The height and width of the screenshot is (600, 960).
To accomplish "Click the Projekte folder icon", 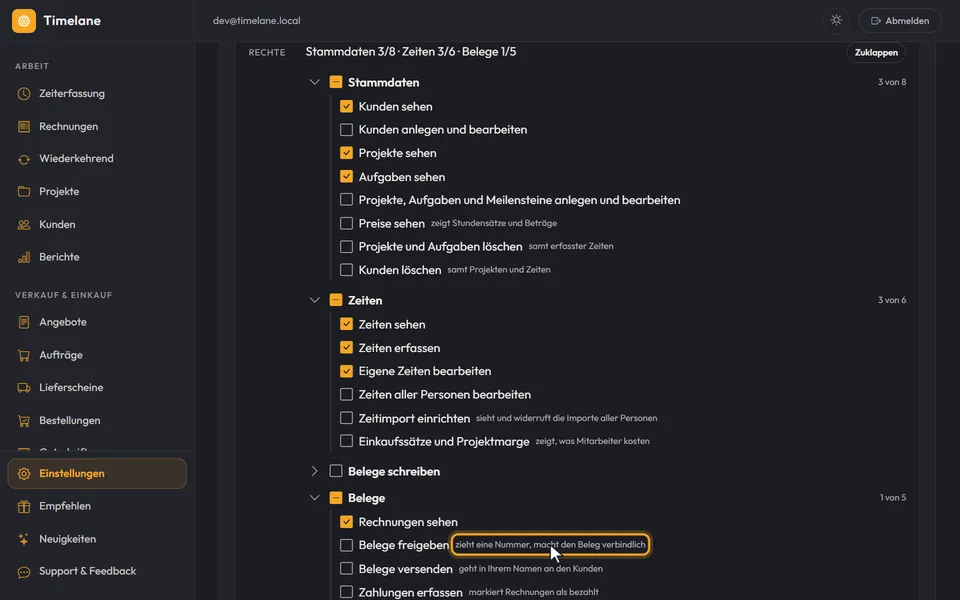I will (x=24, y=192).
